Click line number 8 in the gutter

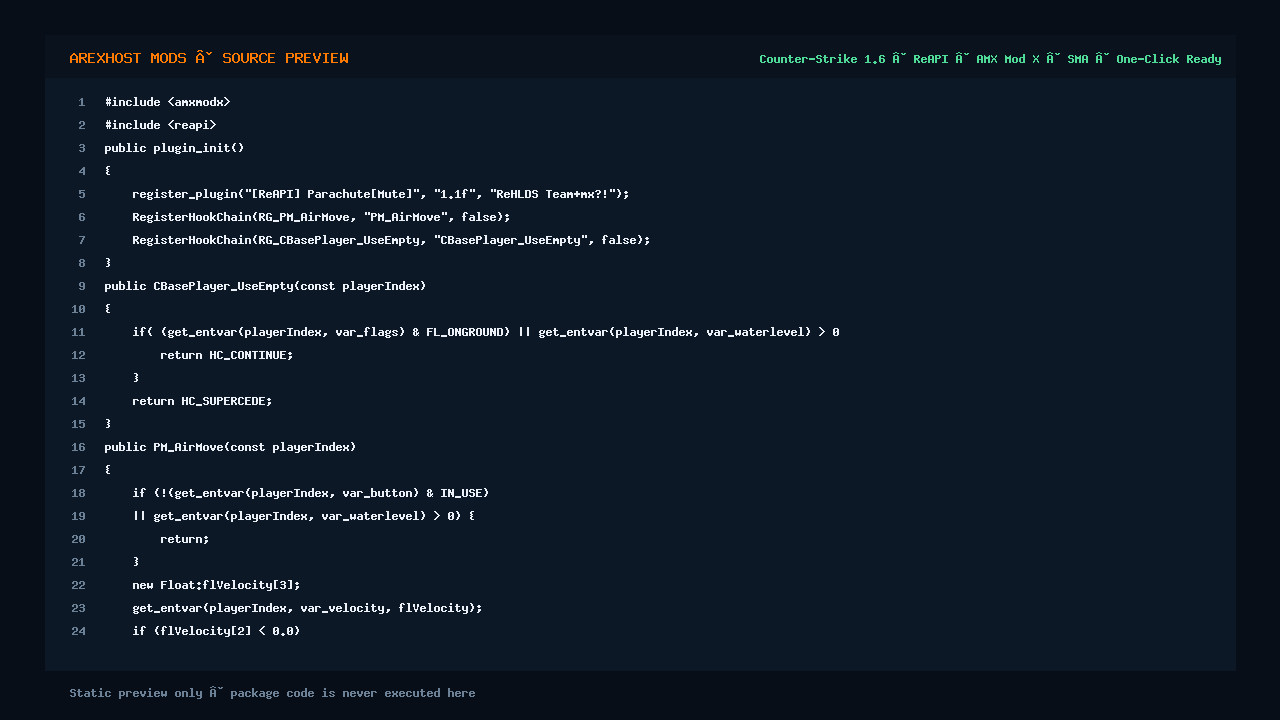coord(82,263)
